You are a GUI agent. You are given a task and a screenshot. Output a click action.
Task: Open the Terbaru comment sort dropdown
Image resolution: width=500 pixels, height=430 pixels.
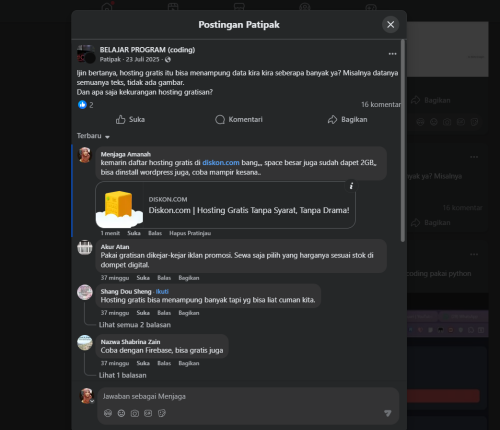coord(93,136)
